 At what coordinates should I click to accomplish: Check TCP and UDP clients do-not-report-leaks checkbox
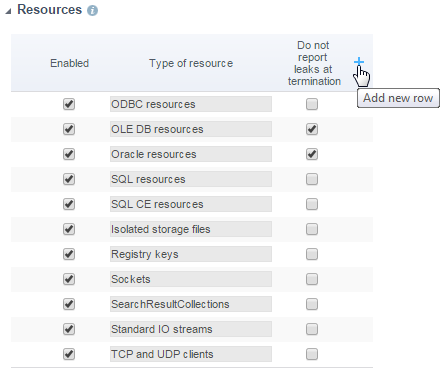tap(312, 354)
